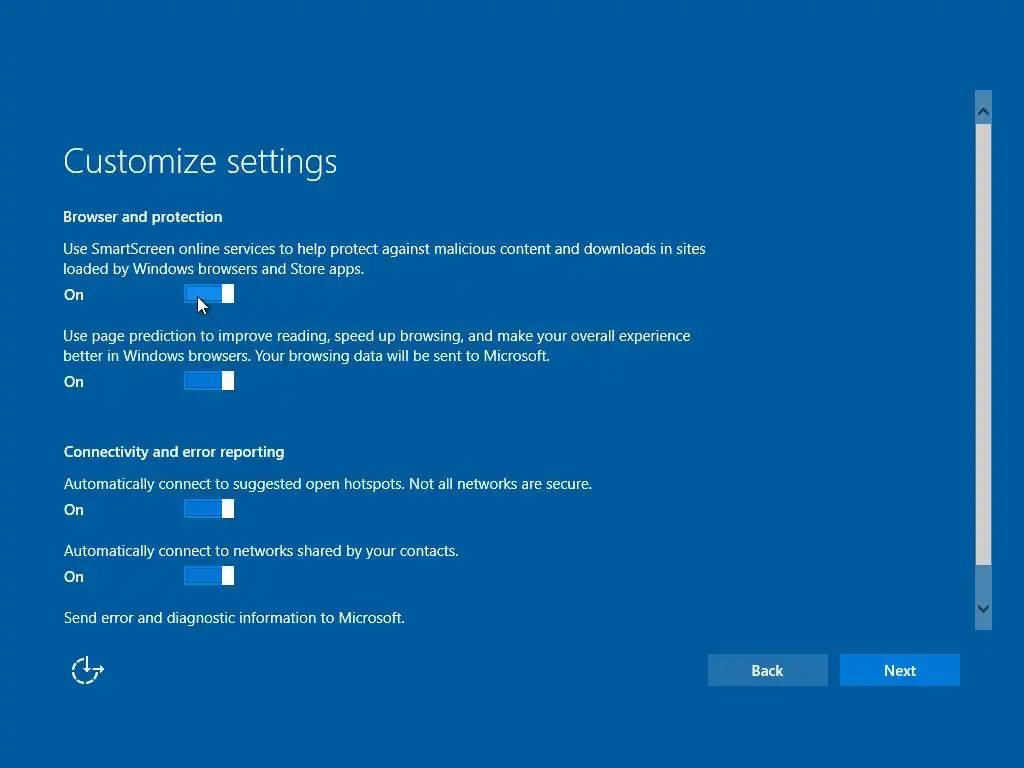Switch off auto-connect to open hotspots
This screenshot has width=1024, height=768.
pyautogui.click(x=209, y=509)
